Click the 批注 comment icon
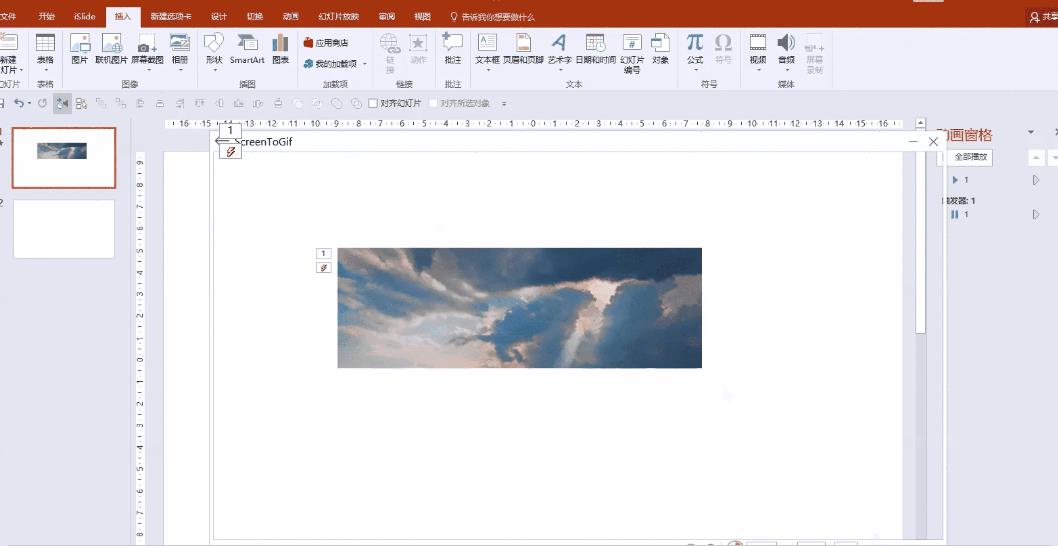1058x546 pixels. (453, 47)
